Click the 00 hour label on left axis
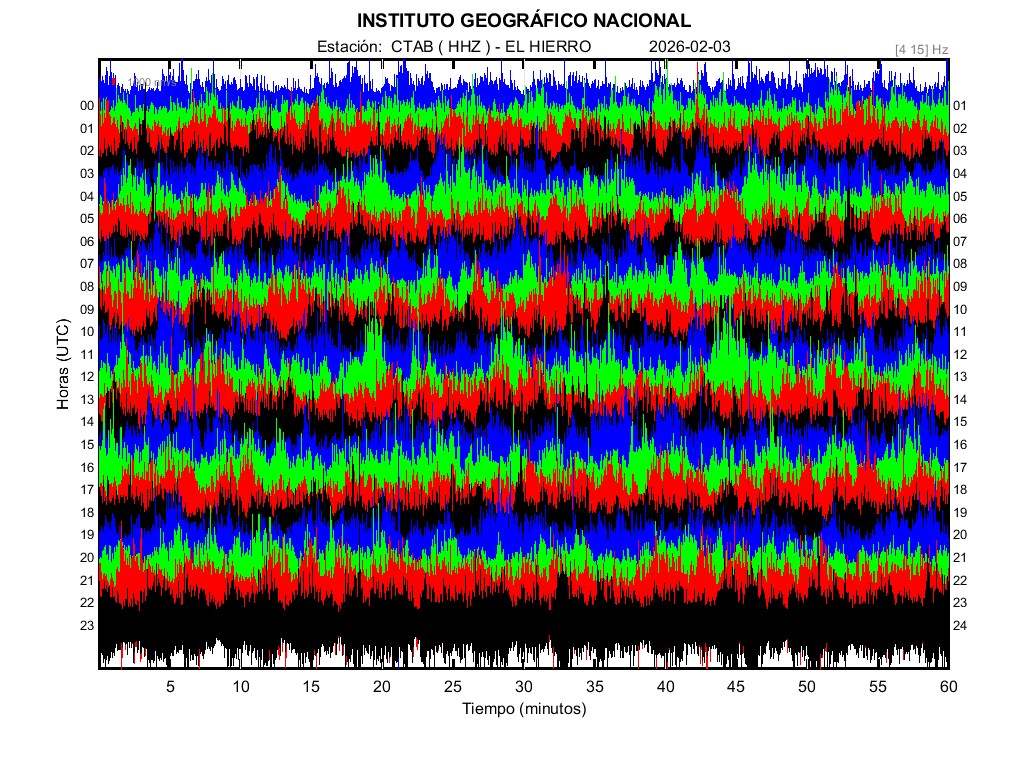Screen dimensions: 1024x768 point(87,106)
